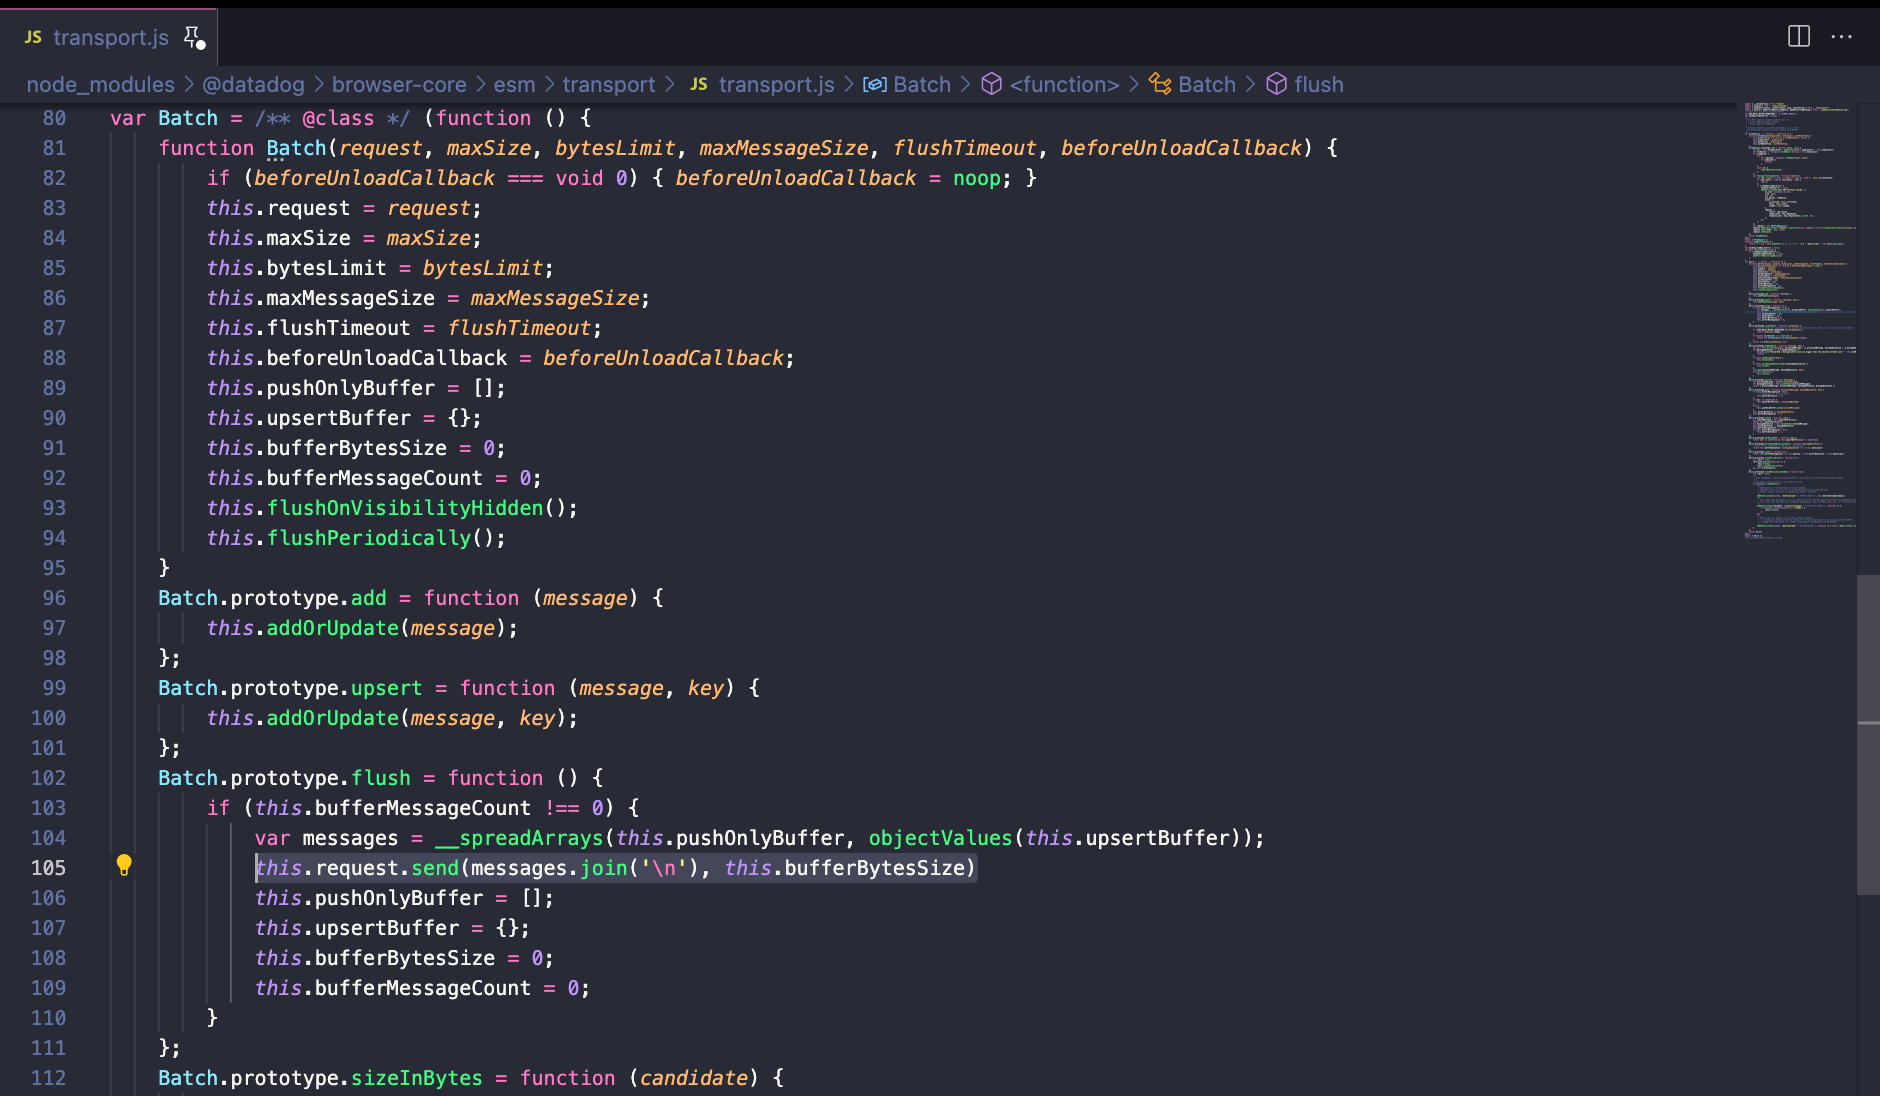Open the @datadog breadcrumb dropdown

(x=253, y=84)
